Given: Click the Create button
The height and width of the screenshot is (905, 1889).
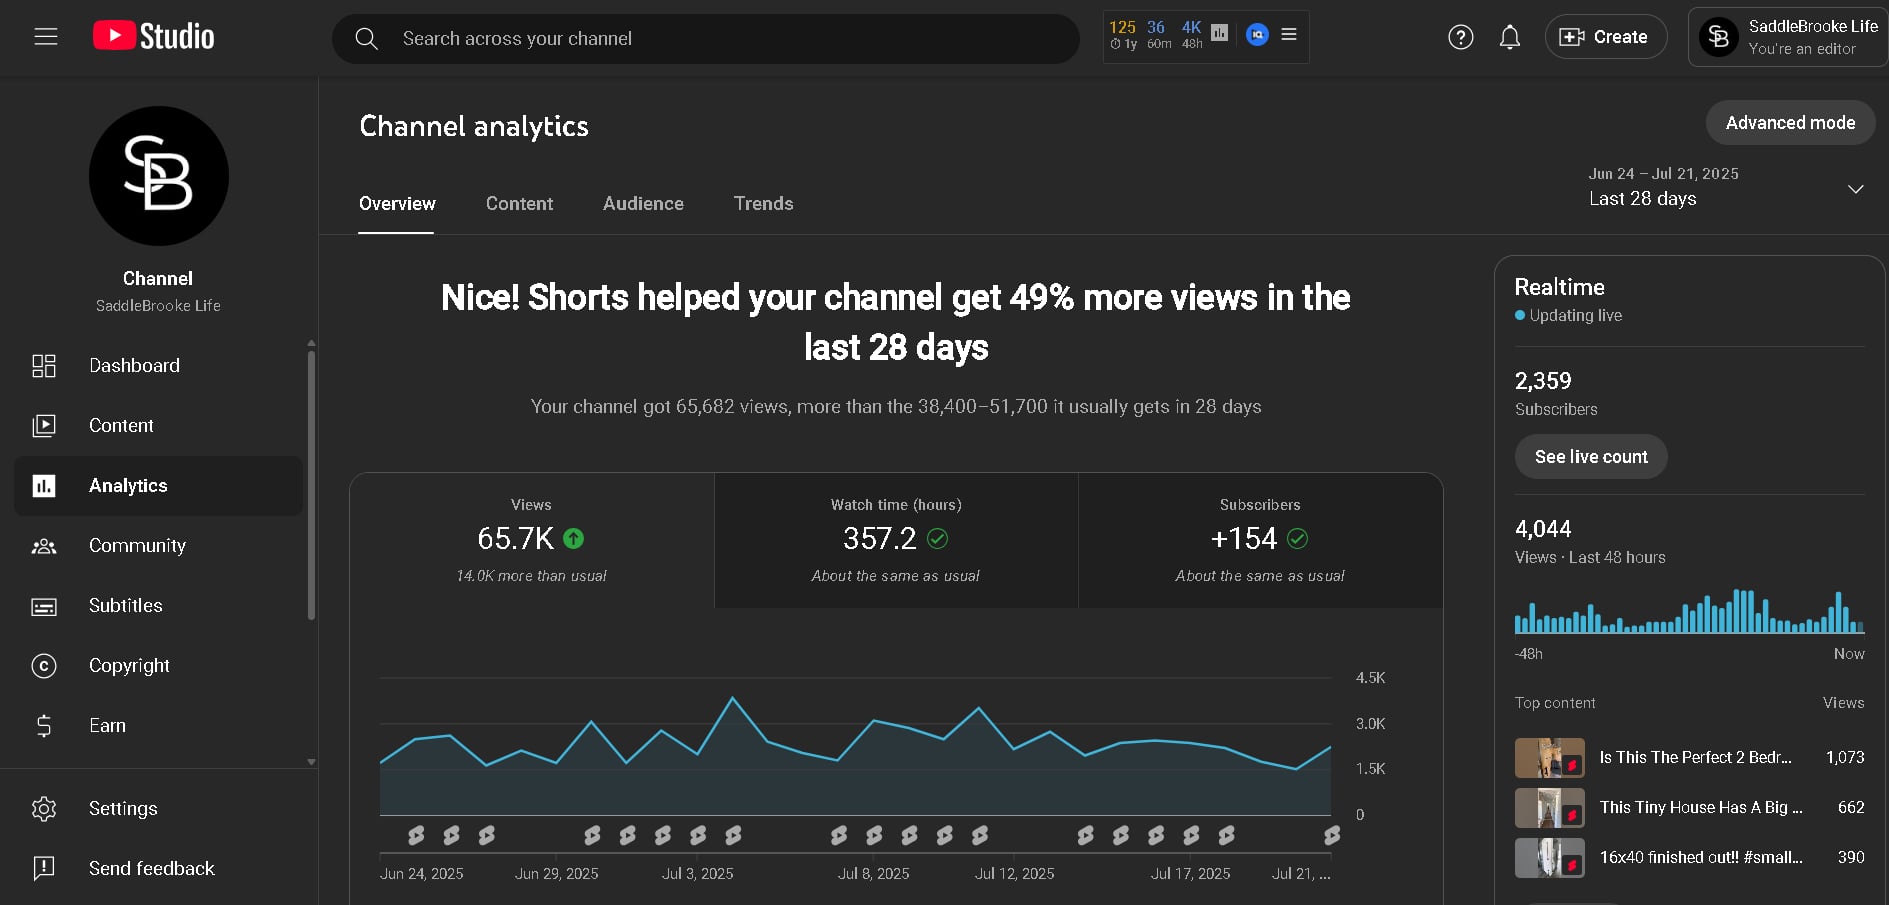Looking at the screenshot, I should point(1605,37).
